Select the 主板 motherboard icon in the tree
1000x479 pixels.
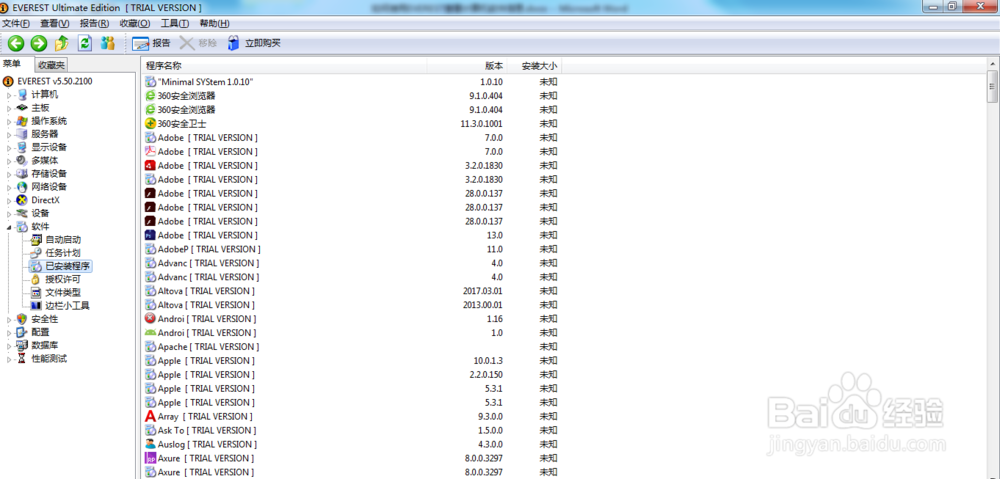click(22, 108)
